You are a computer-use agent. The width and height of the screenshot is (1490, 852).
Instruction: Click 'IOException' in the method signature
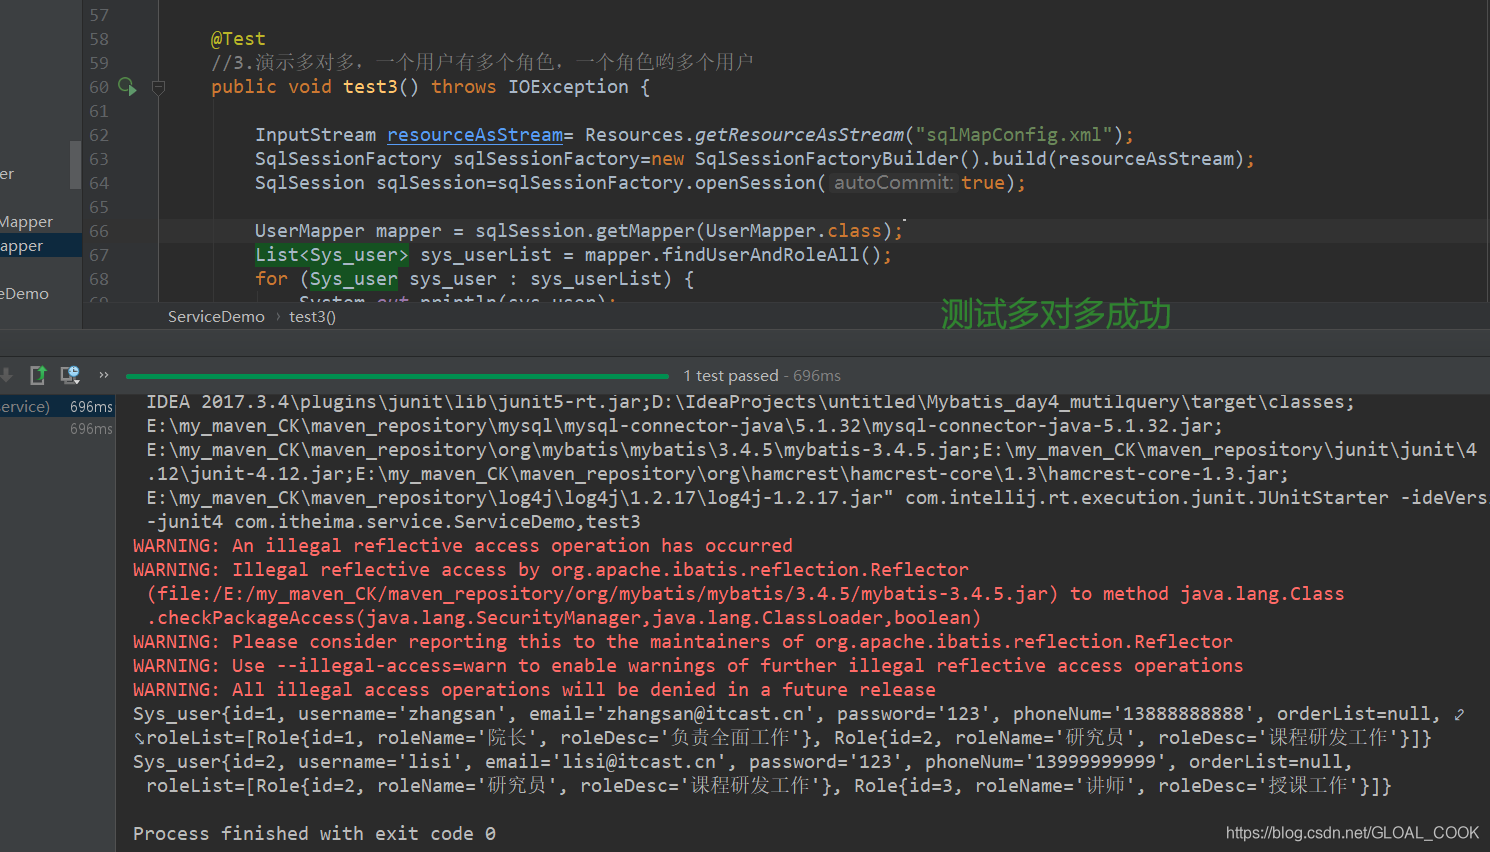point(568,87)
